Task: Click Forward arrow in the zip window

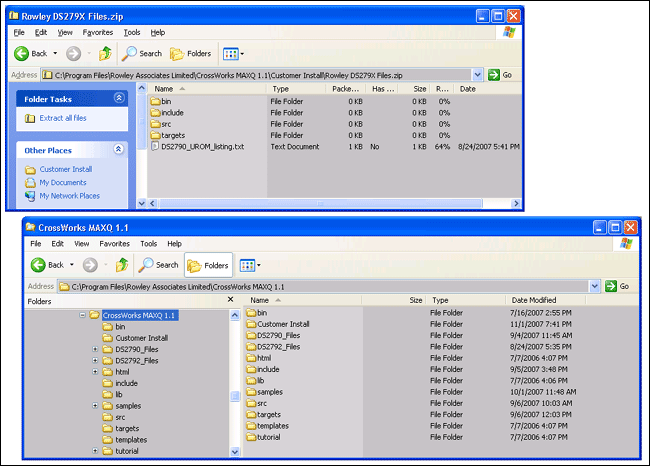Action: tap(74, 53)
